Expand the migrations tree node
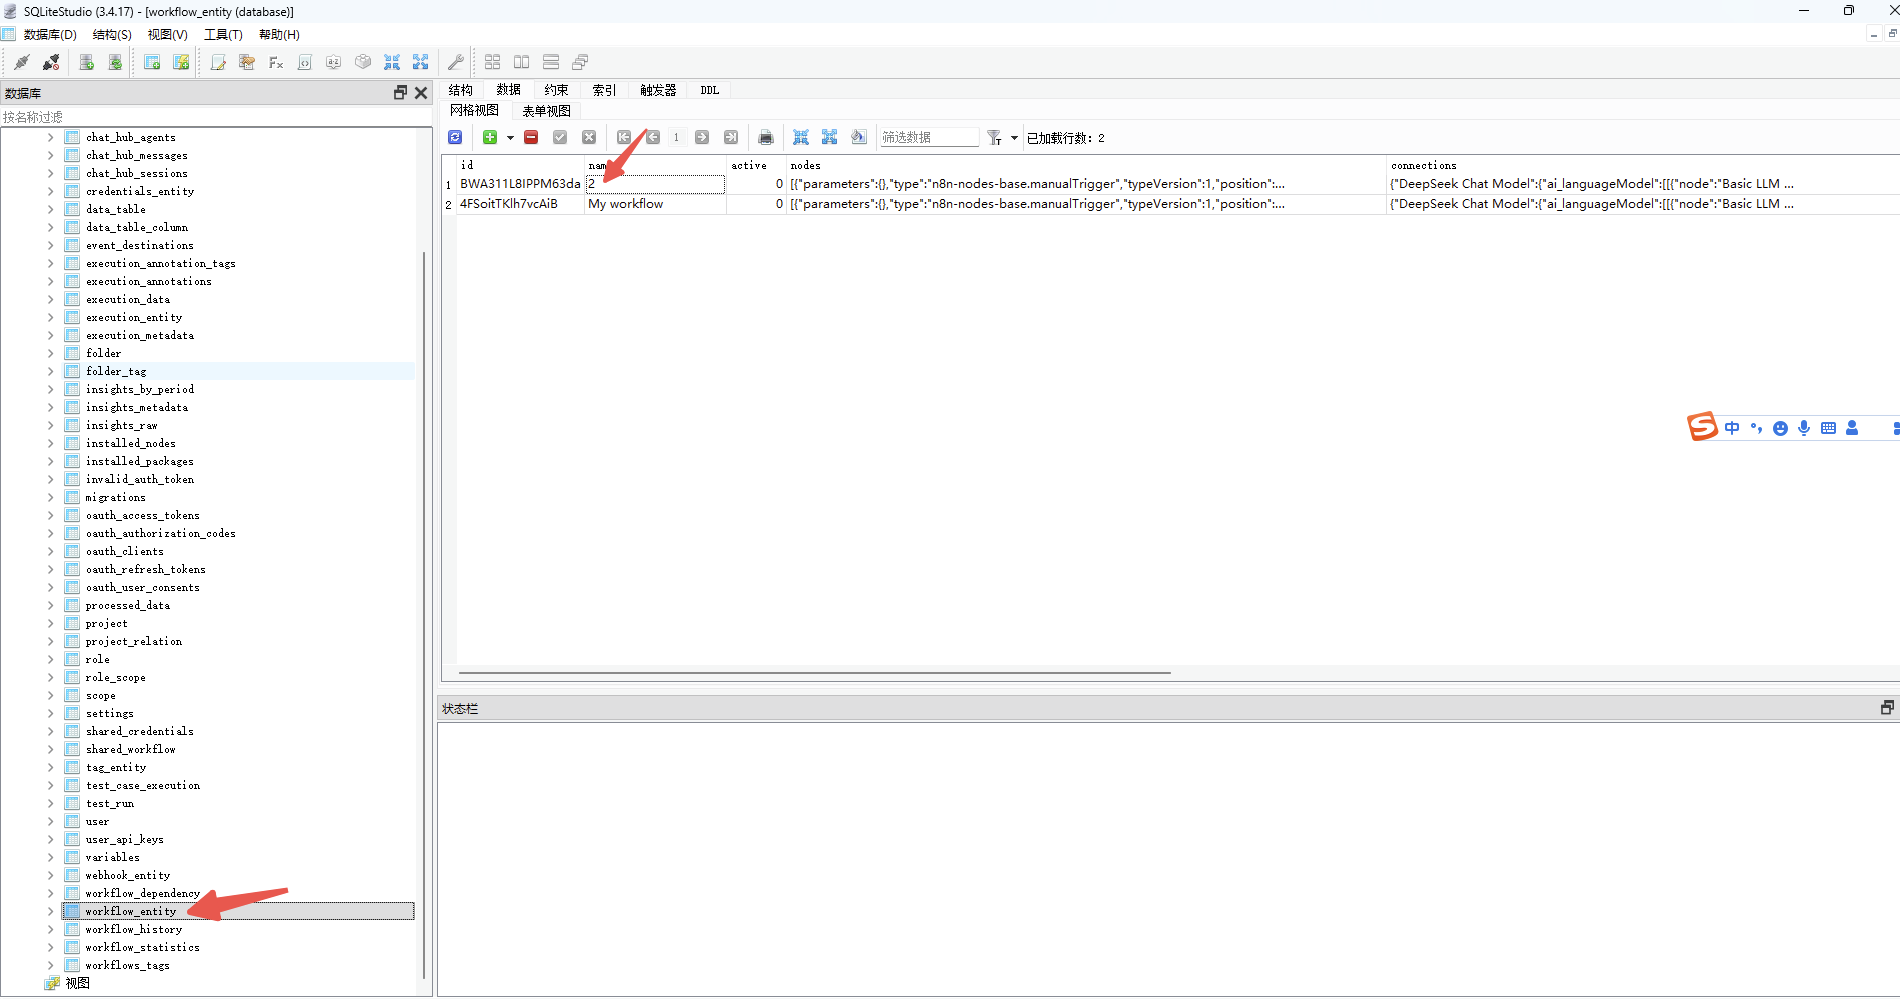 [x=51, y=497]
